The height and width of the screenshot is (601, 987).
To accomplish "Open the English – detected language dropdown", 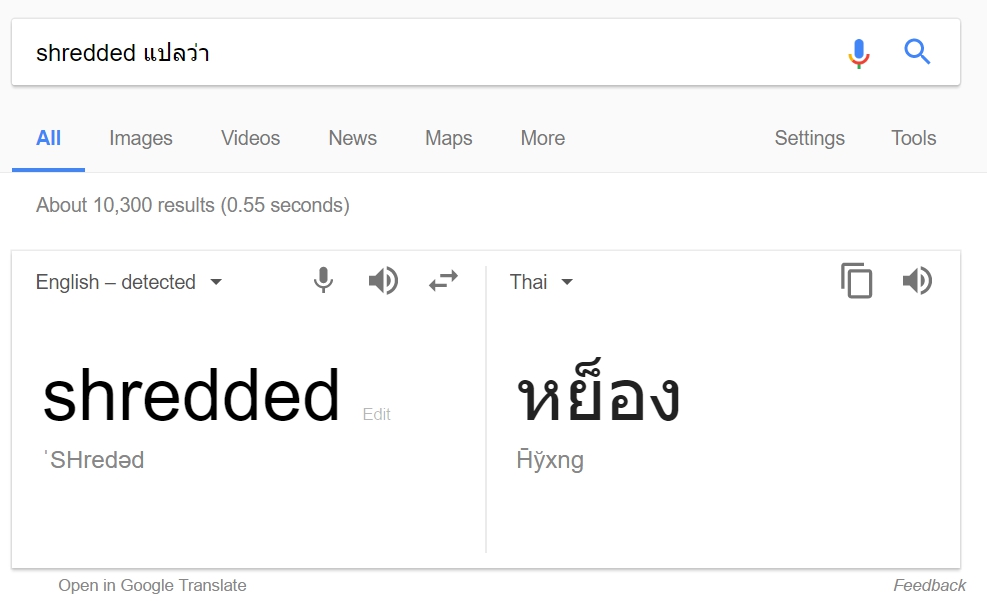I will (x=129, y=282).
